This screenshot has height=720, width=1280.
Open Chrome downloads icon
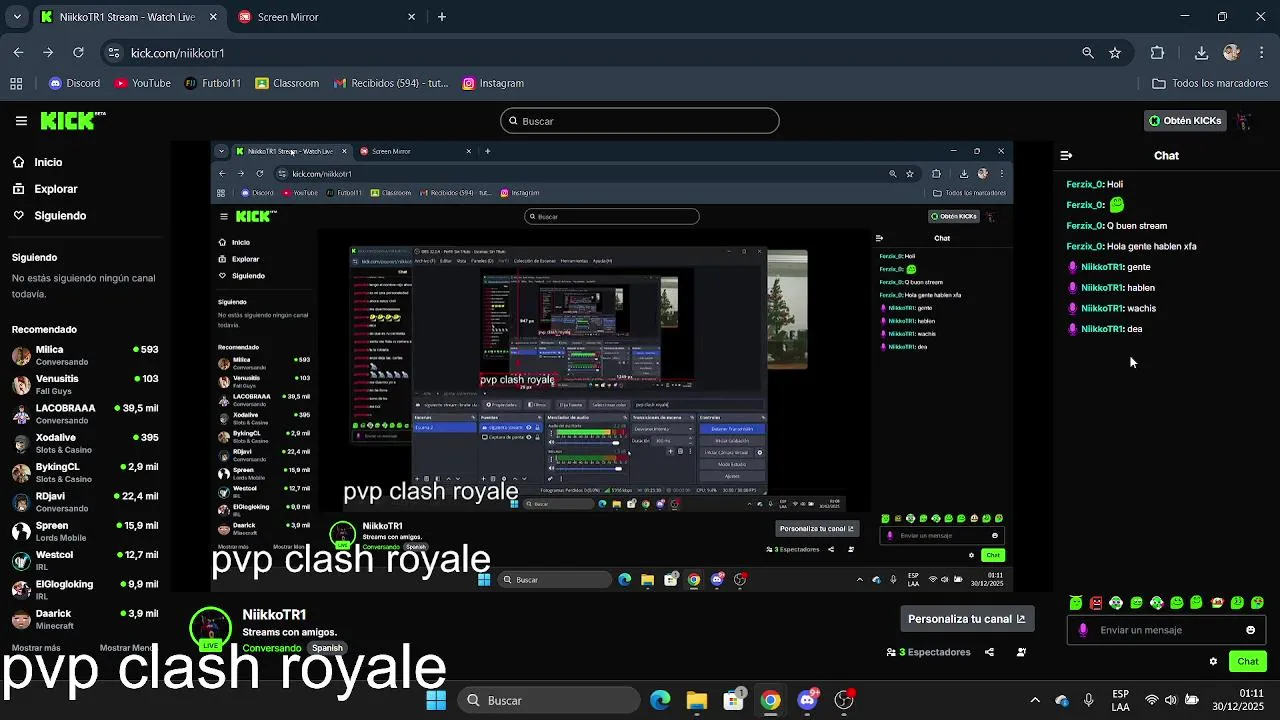1201,53
